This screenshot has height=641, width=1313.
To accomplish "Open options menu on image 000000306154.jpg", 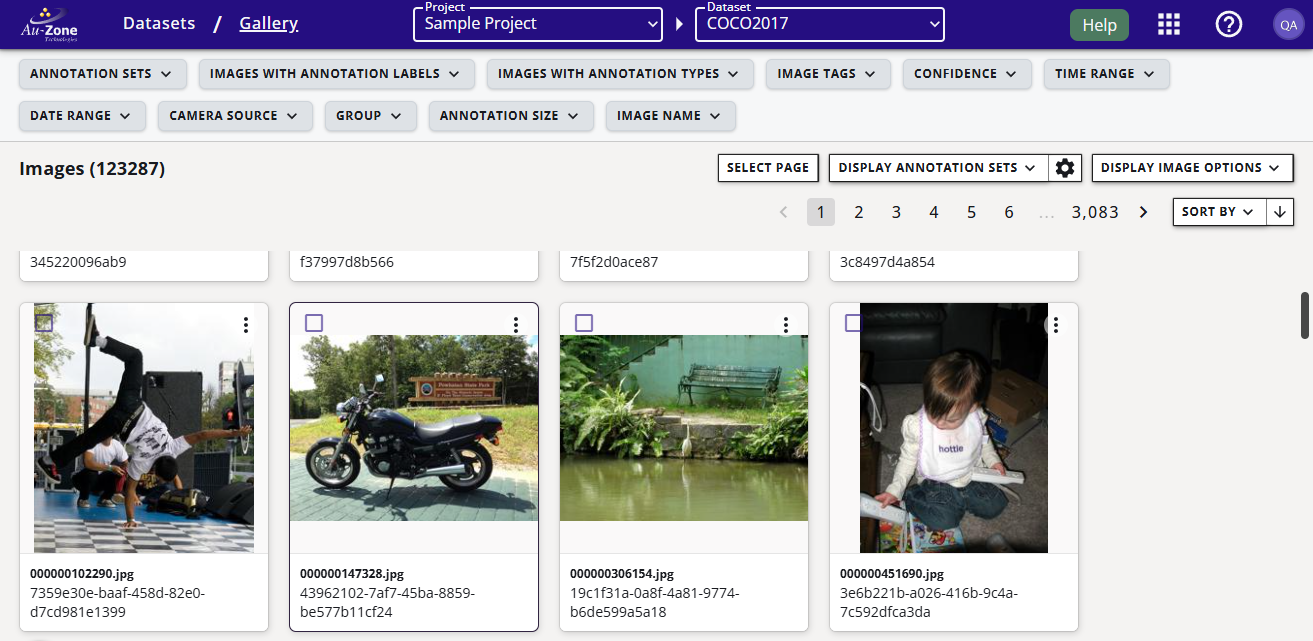I will click(785, 324).
